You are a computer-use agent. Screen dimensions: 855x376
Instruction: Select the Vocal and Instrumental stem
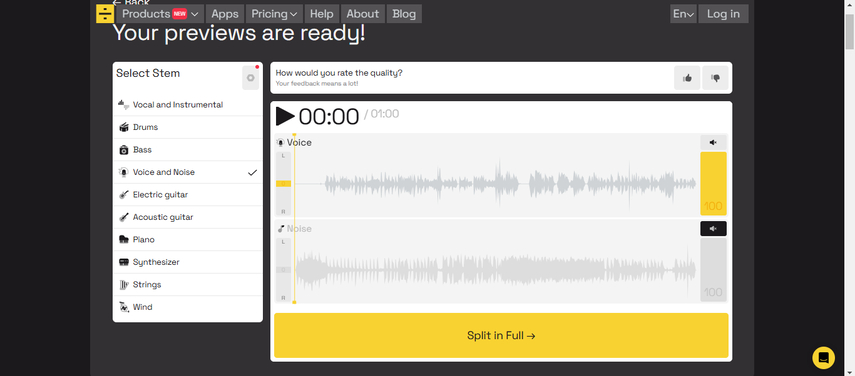click(188, 105)
